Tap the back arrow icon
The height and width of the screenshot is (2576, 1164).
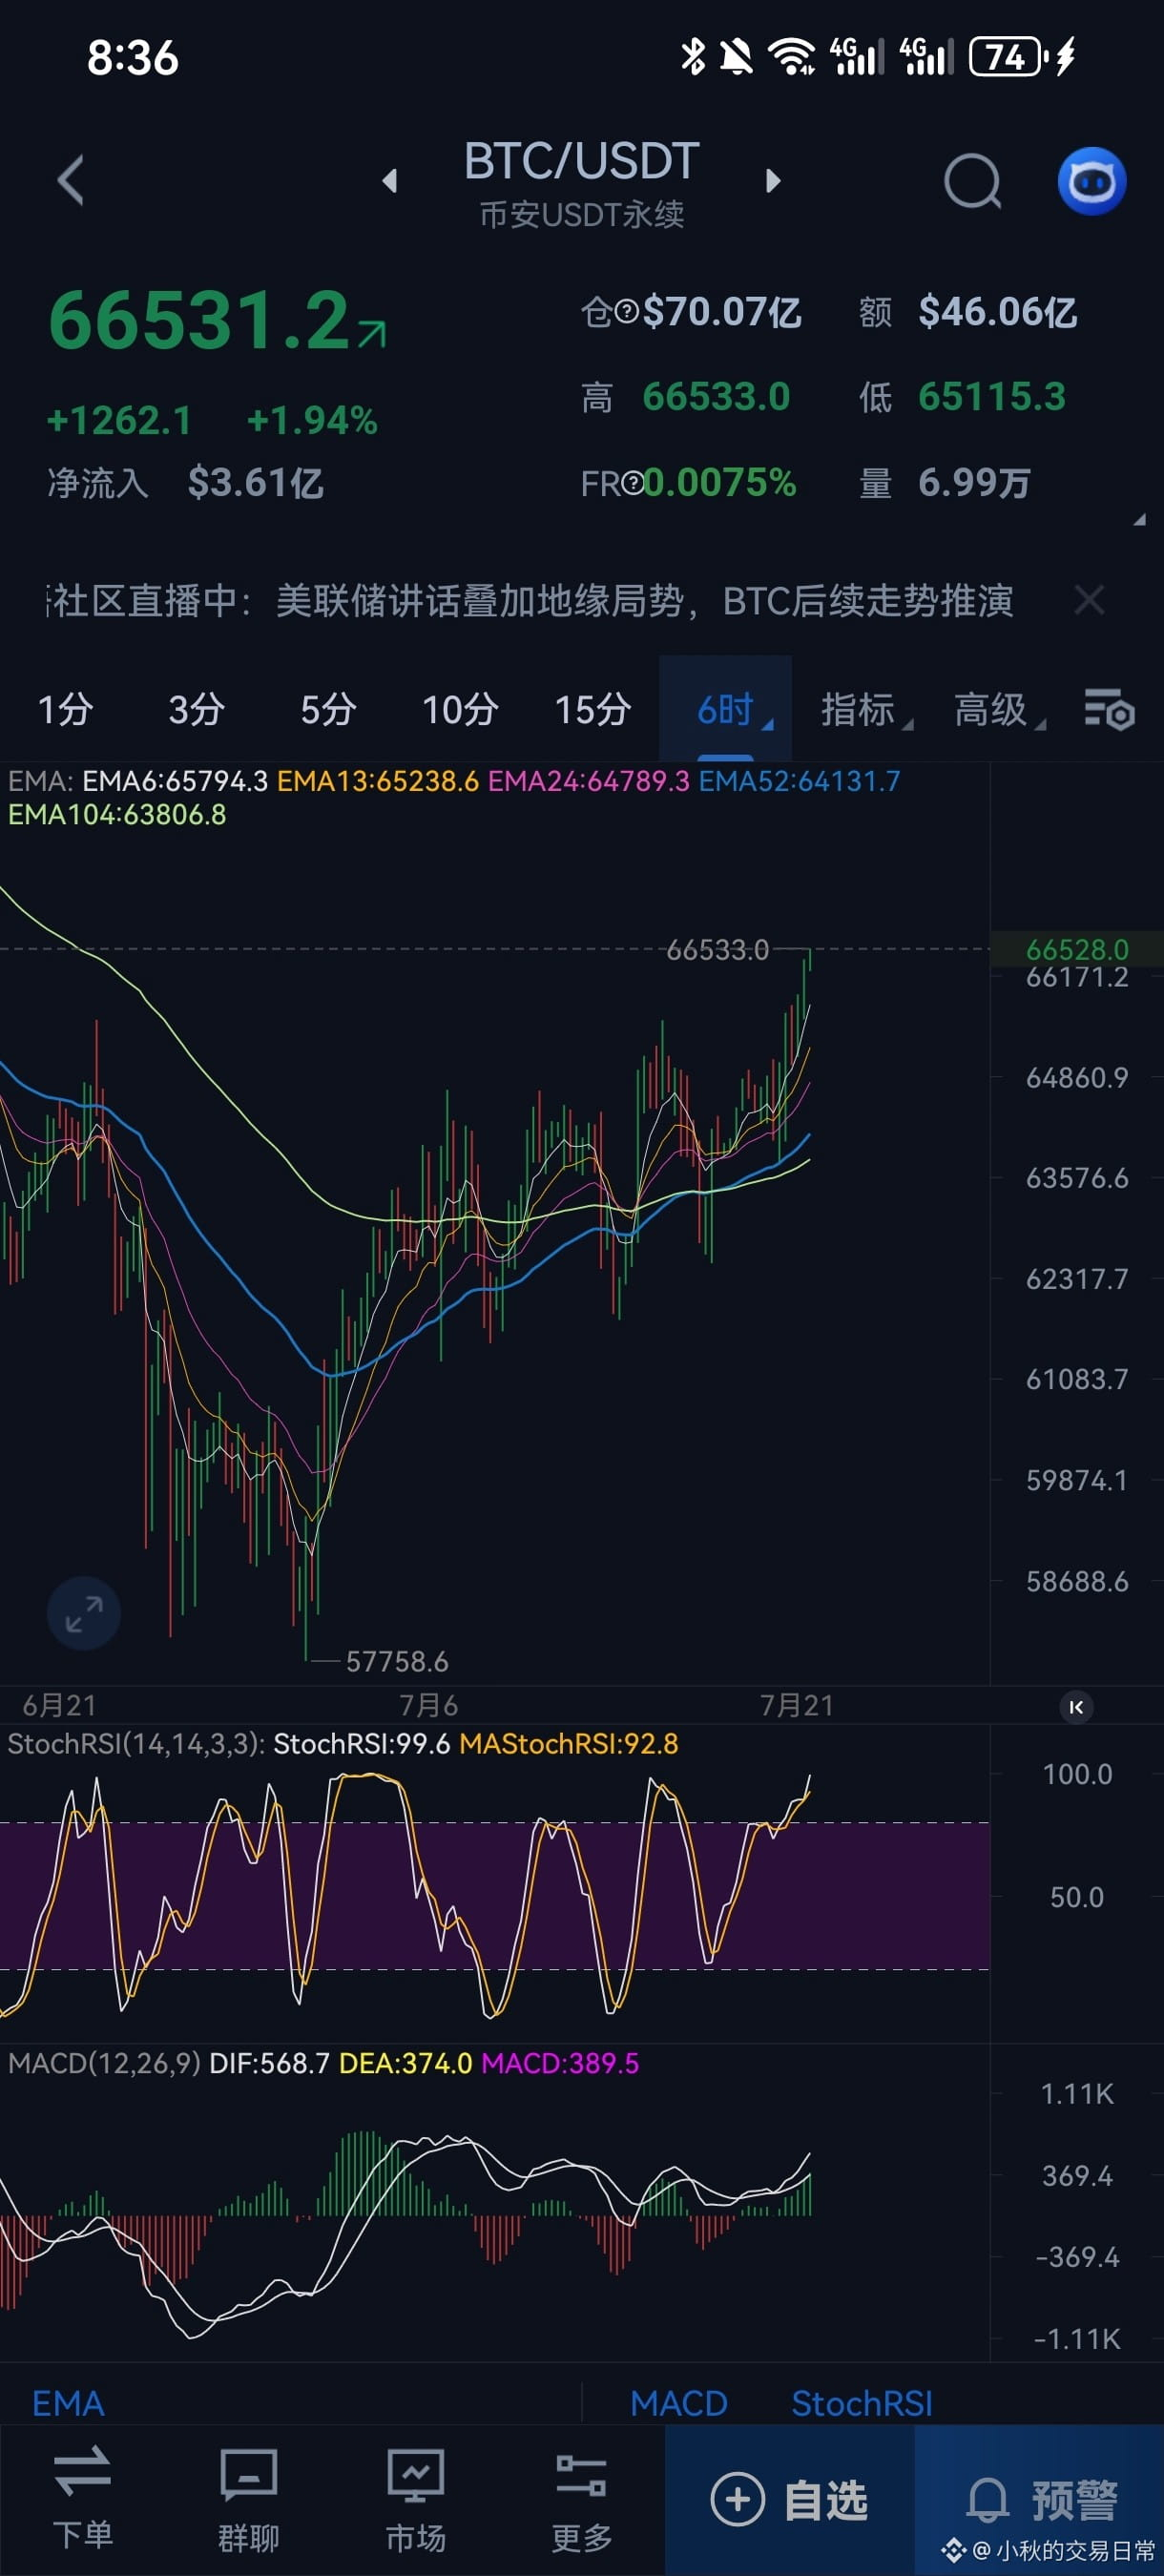71,181
